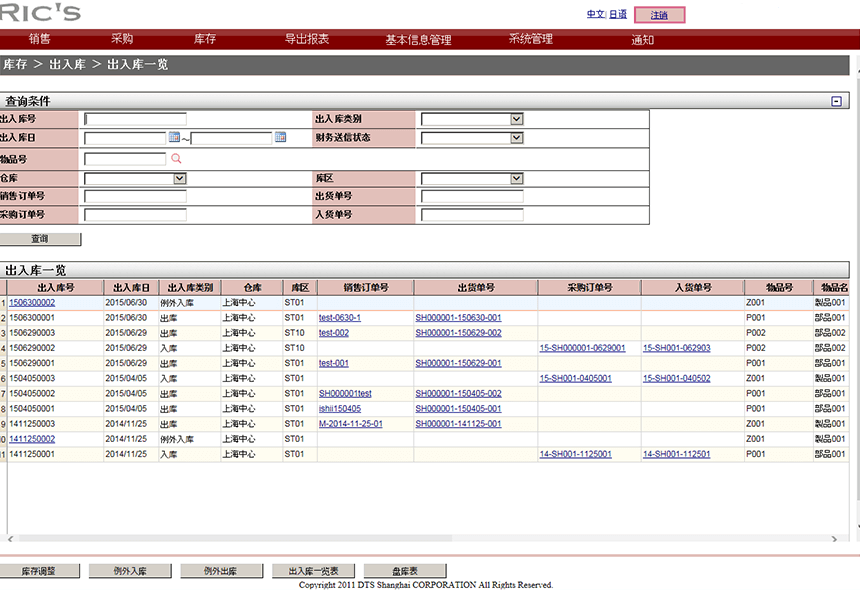
Task: Open the 仓库 dropdown list
Action: pyautogui.click(x=180, y=178)
